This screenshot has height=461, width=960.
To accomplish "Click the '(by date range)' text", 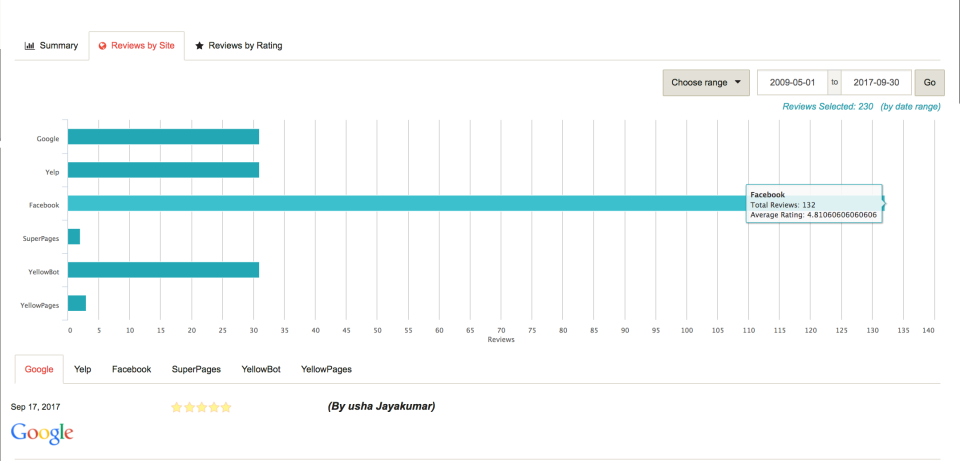I will [910, 107].
